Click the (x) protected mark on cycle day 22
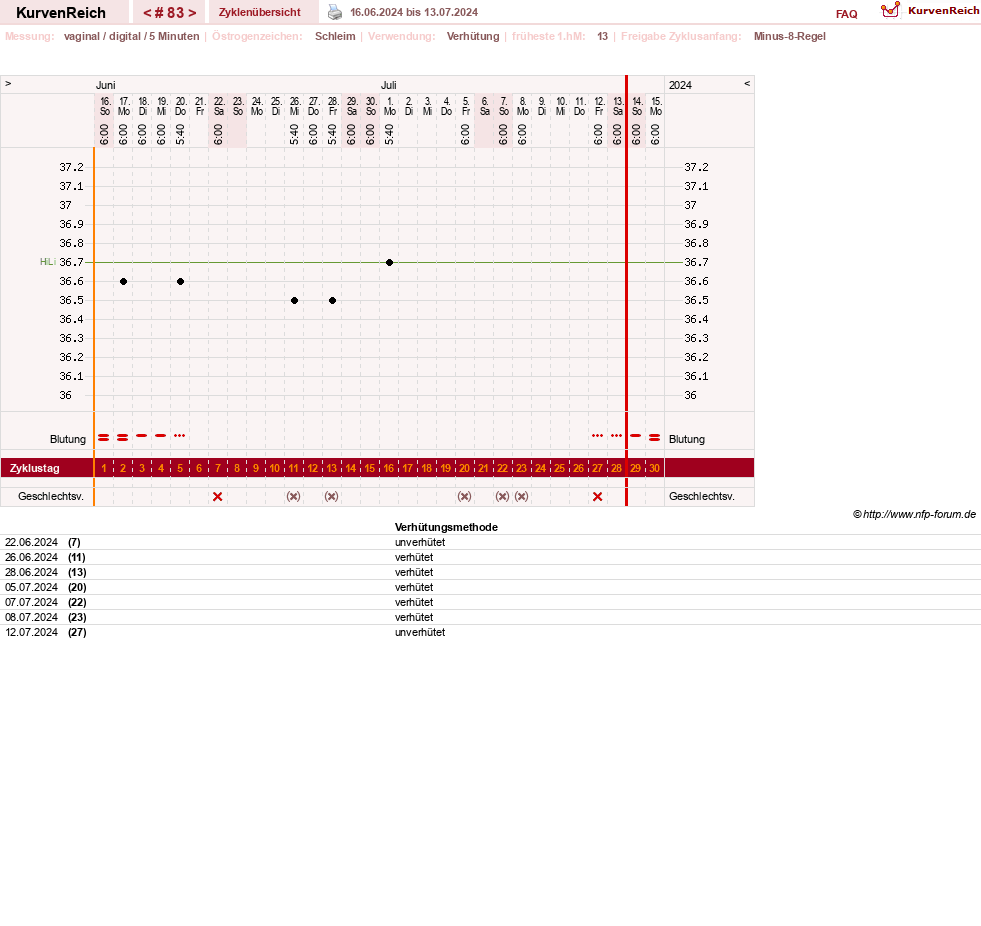This screenshot has height=926, width=981. [x=502, y=496]
